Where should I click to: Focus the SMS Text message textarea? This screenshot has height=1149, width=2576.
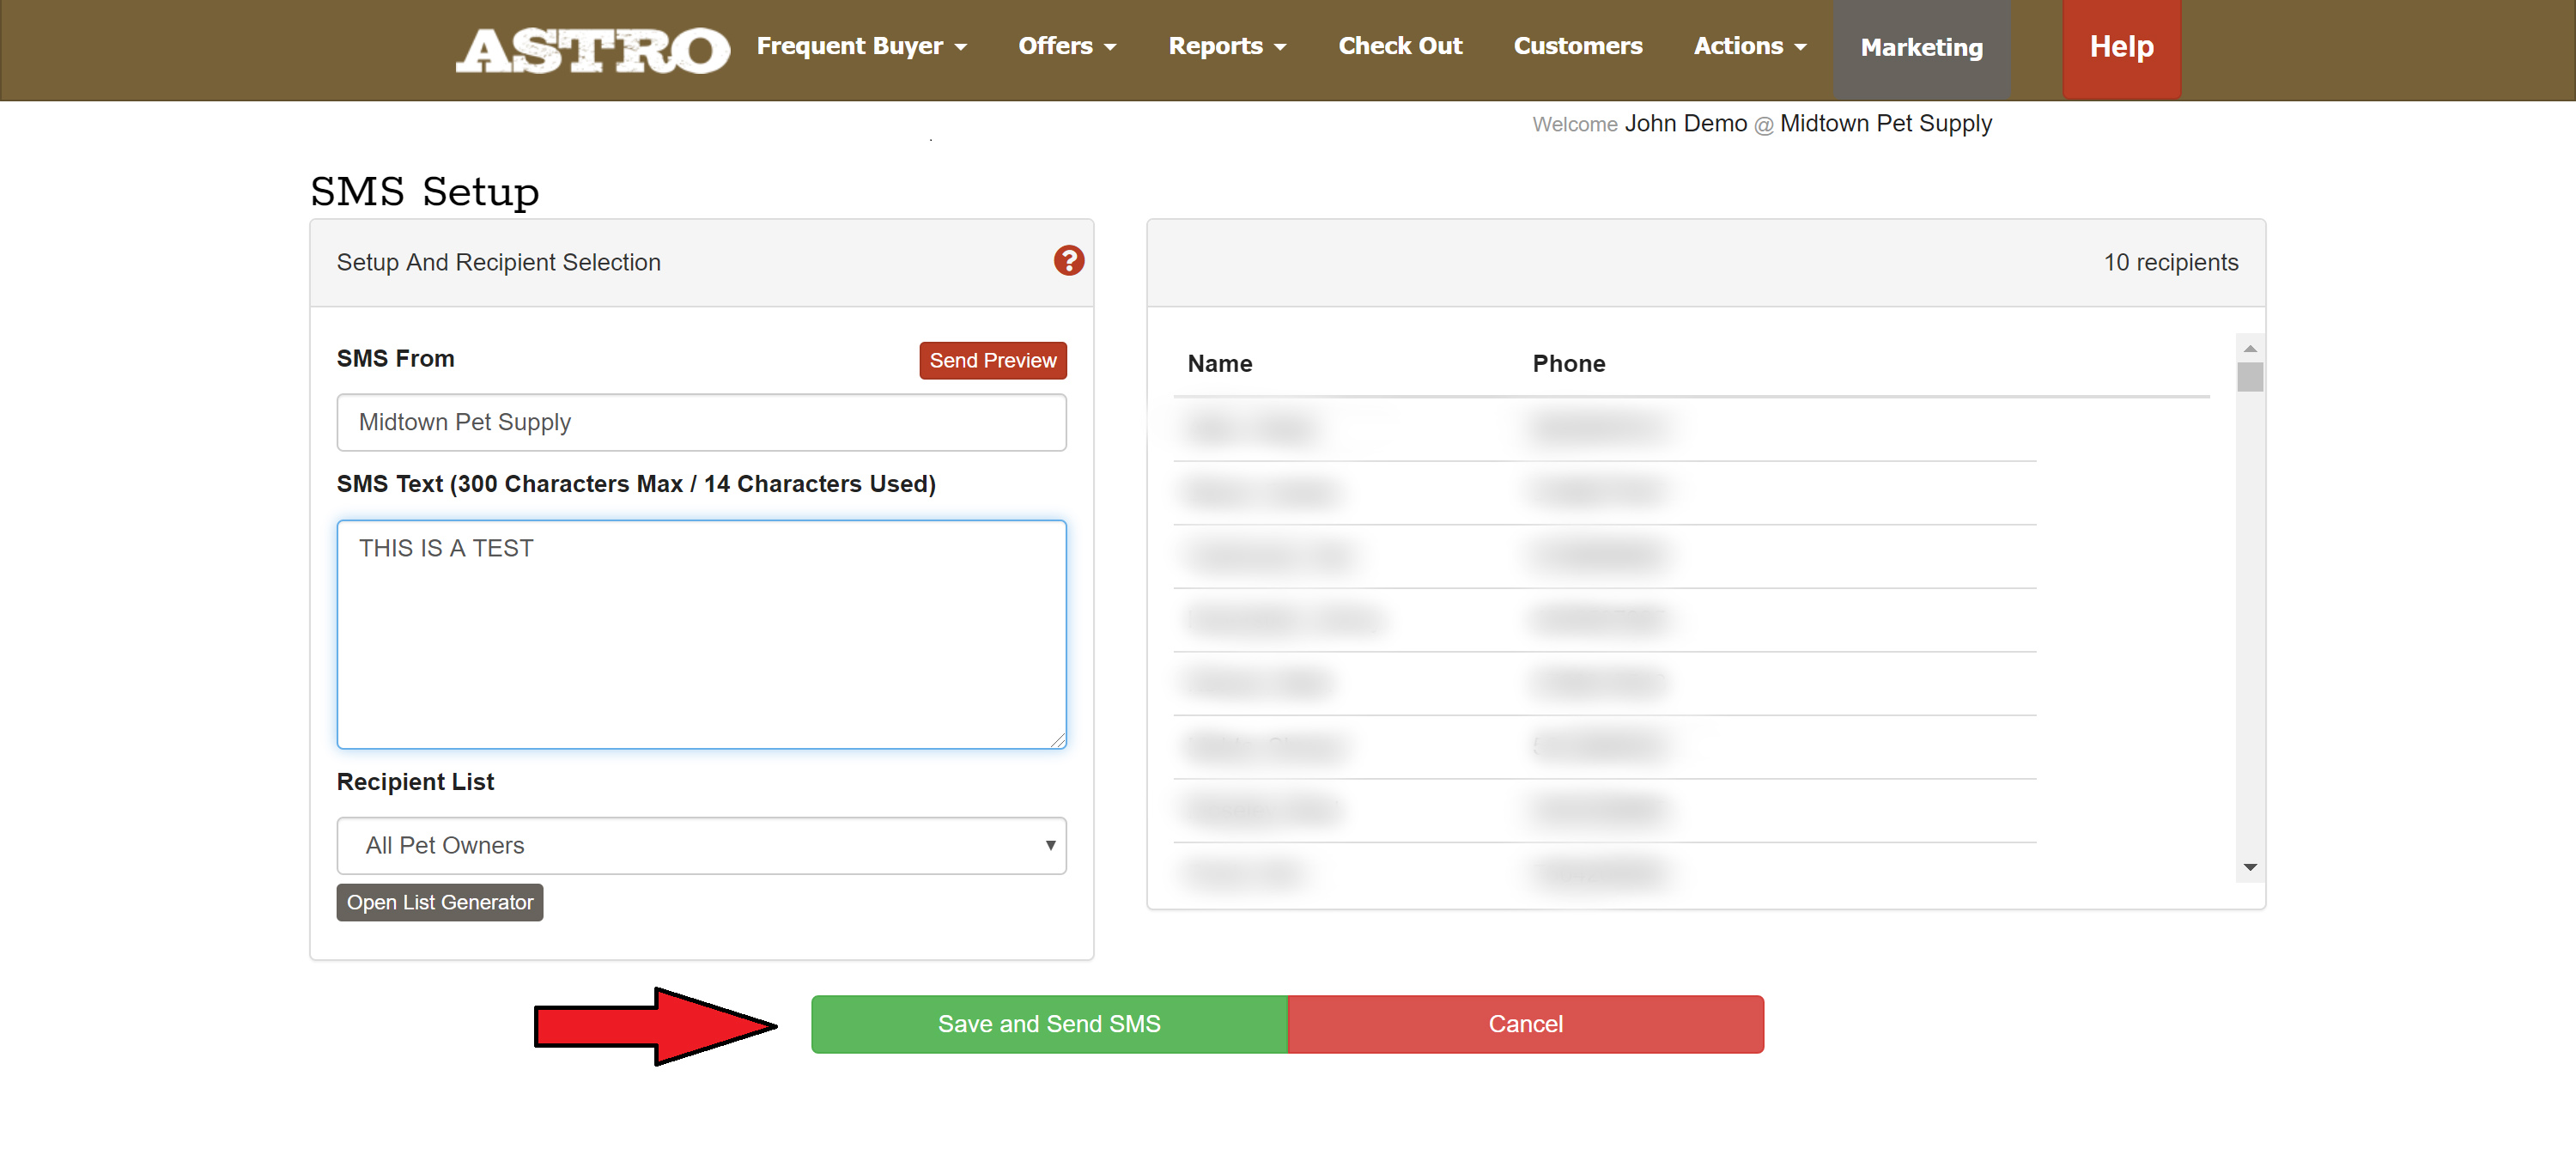pos(701,634)
